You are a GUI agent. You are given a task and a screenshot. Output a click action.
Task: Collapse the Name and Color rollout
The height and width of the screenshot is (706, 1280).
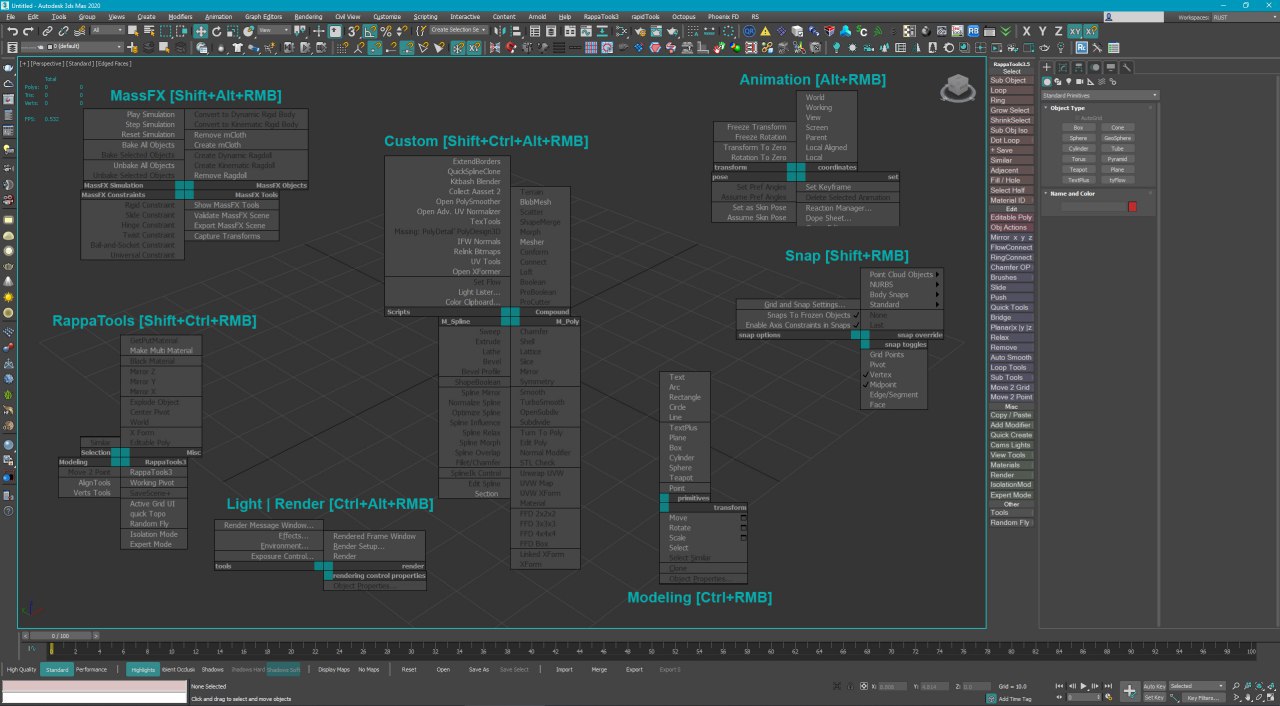pyautogui.click(x=1072, y=194)
